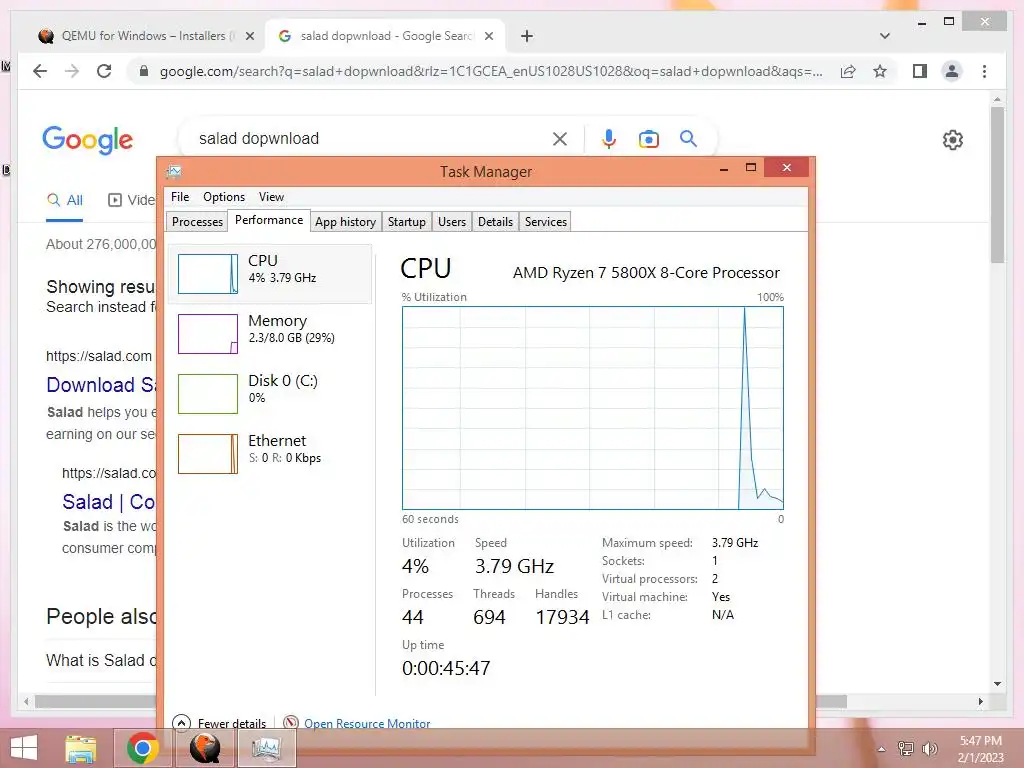
Task: Close the QEMU for Windows tab
Action: (x=249, y=36)
